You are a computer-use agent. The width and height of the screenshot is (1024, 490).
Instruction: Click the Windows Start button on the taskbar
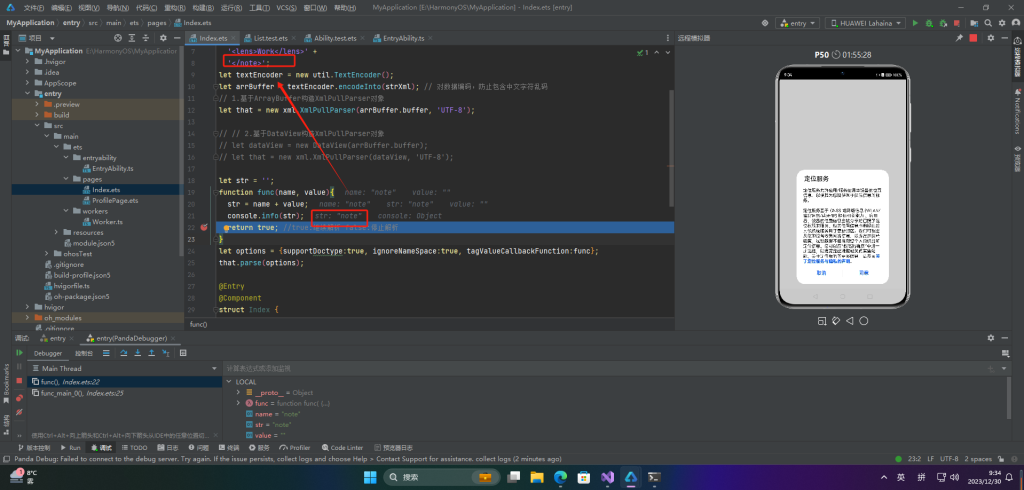pyautogui.click(x=370, y=477)
